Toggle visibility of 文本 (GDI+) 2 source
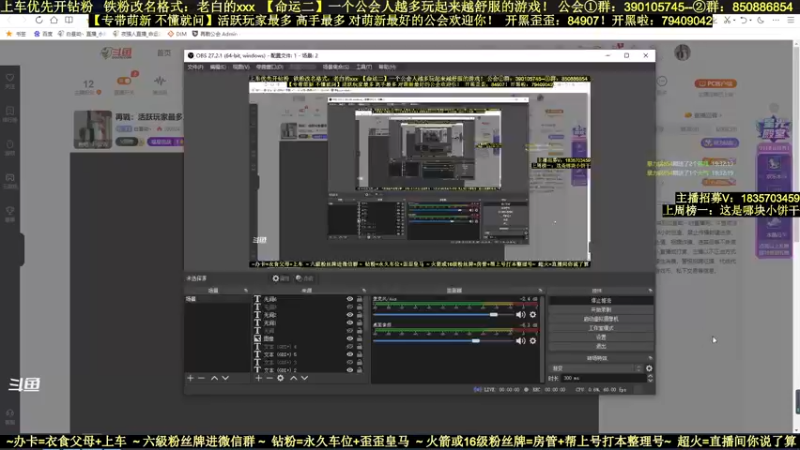The width and height of the screenshot is (800, 450). click(x=350, y=370)
